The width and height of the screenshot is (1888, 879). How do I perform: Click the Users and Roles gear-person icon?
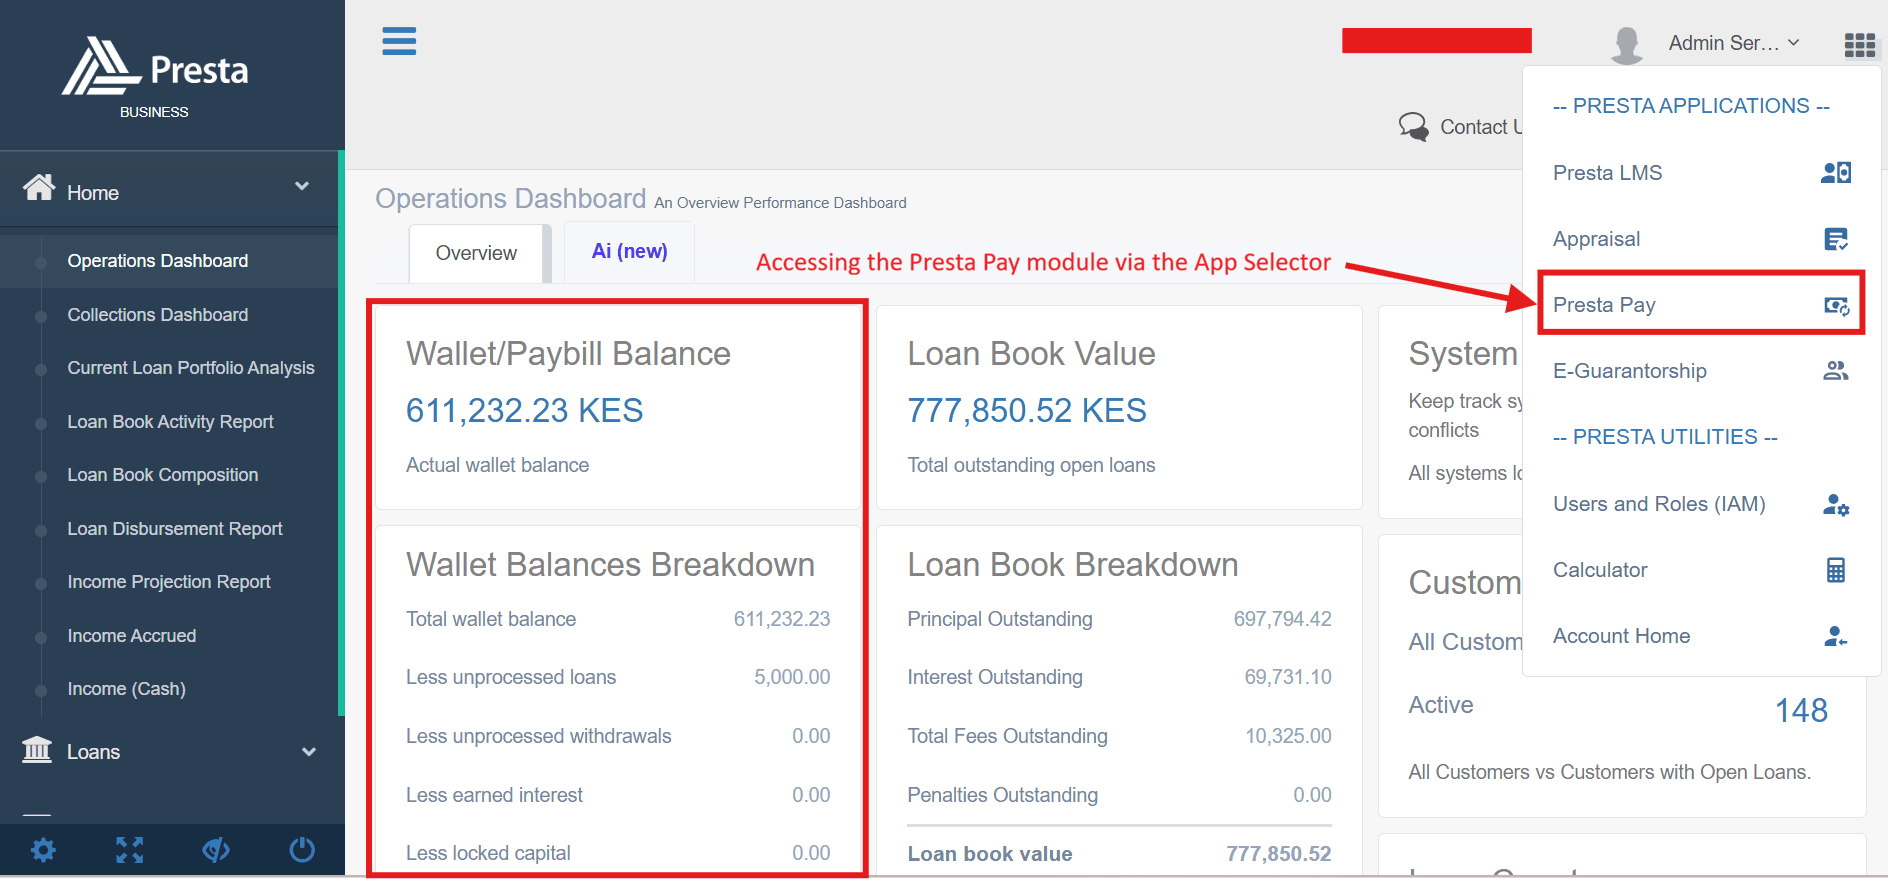click(1836, 504)
